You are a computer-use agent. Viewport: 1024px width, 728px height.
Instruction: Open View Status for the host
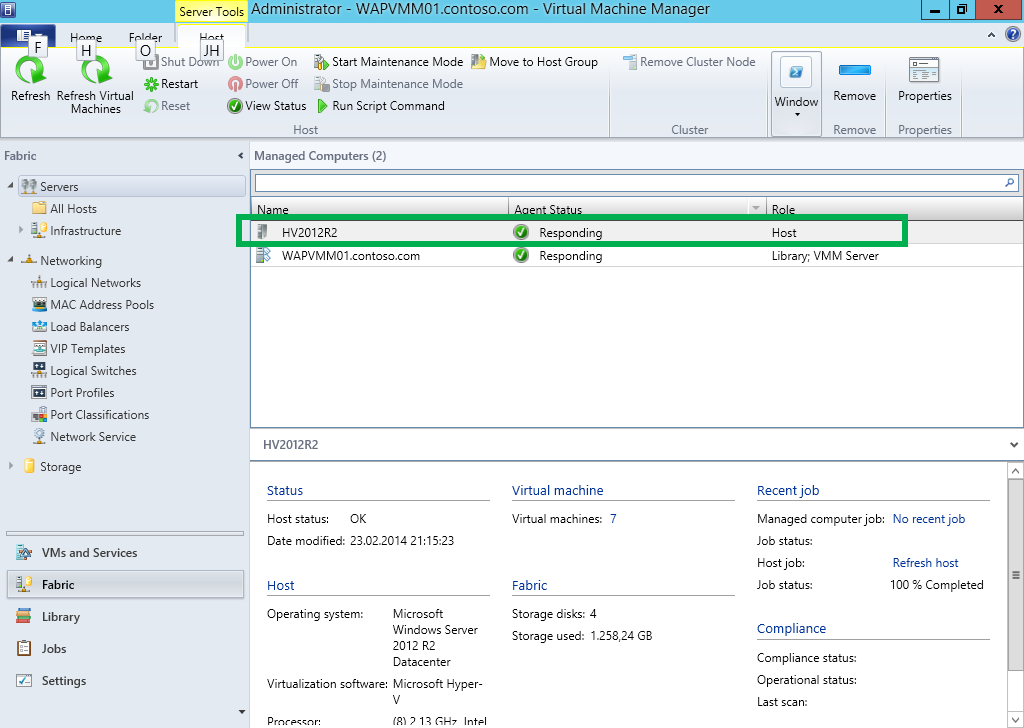point(267,106)
